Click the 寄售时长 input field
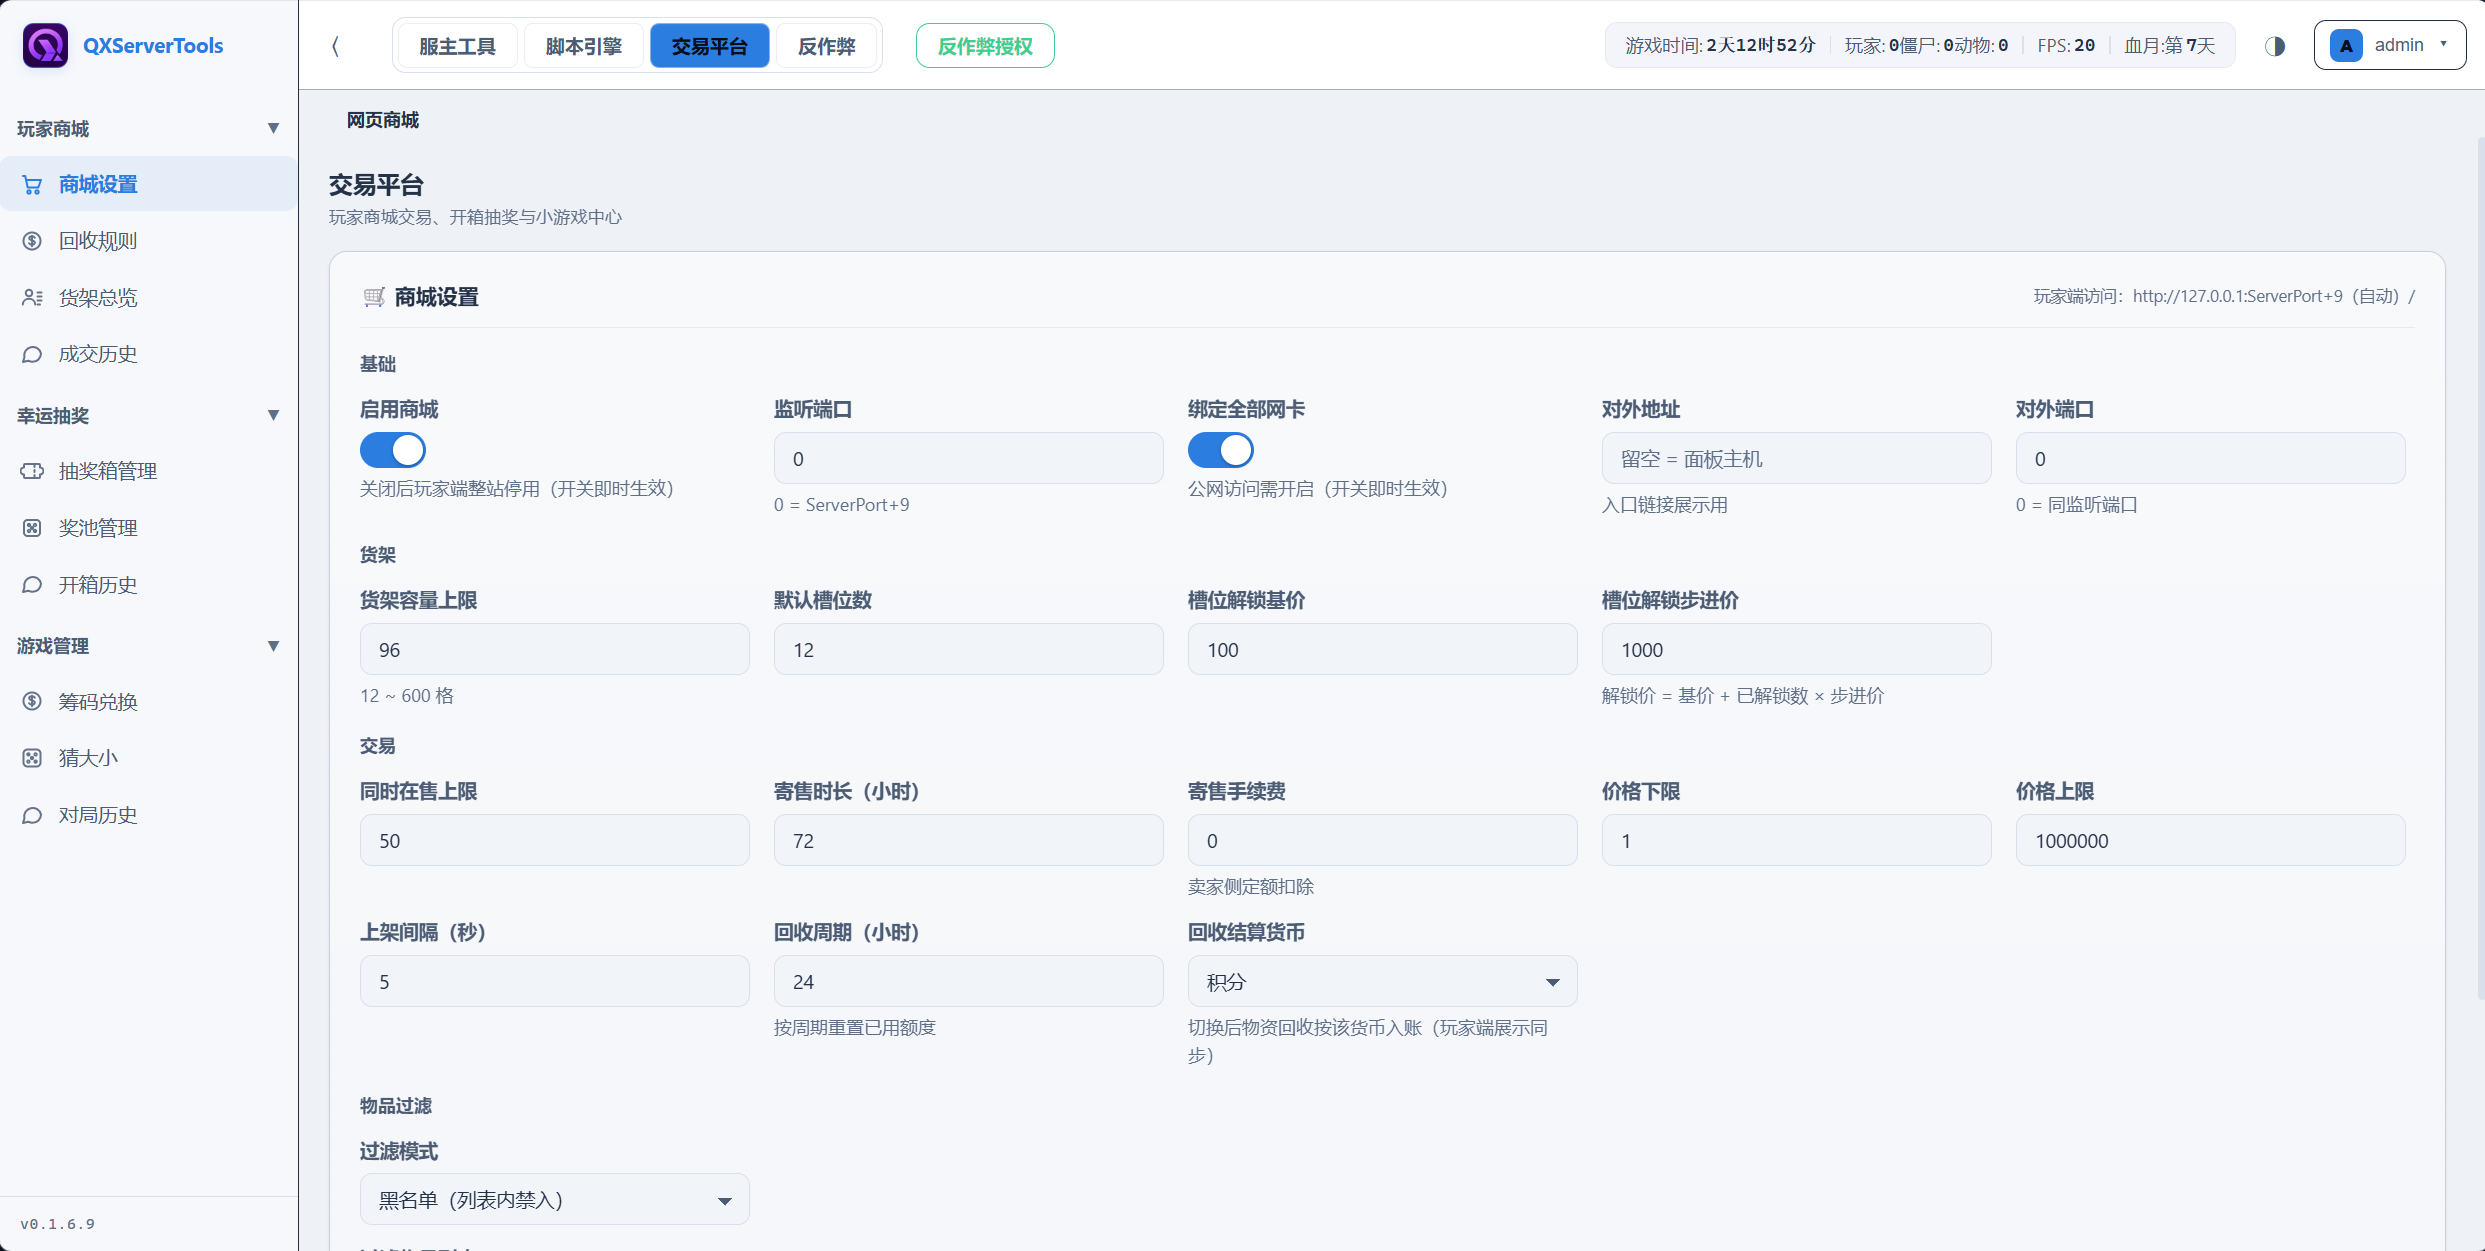The image size is (2485, 1251). pos(968,840)
